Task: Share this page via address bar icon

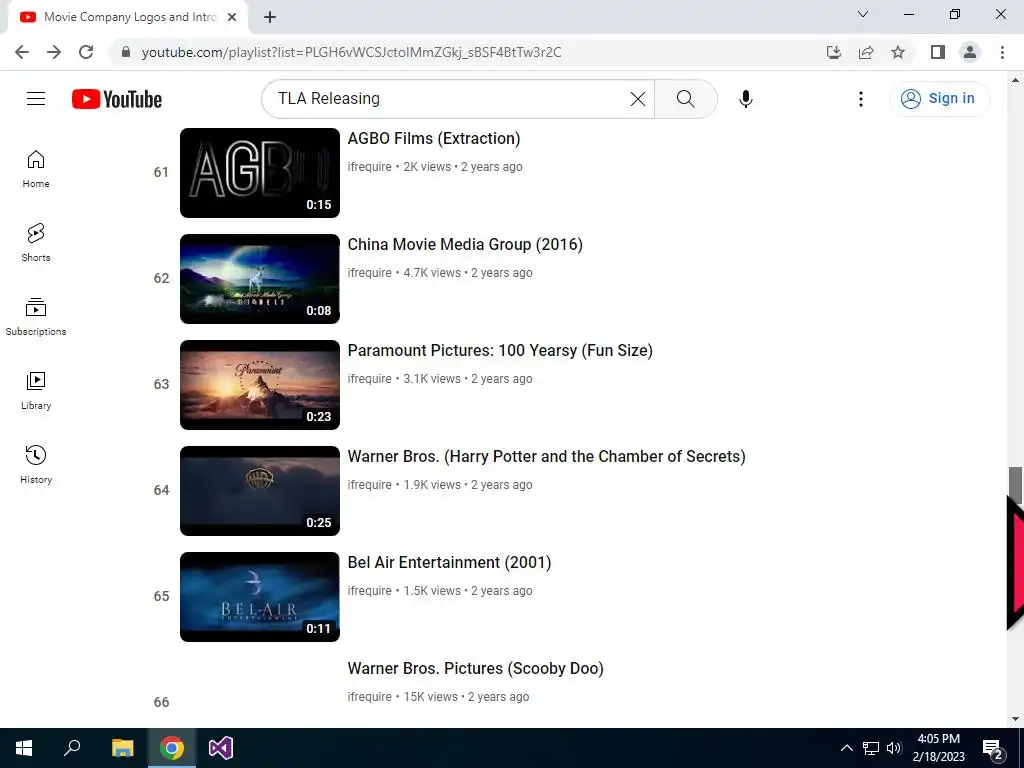Action: point(866,52)
